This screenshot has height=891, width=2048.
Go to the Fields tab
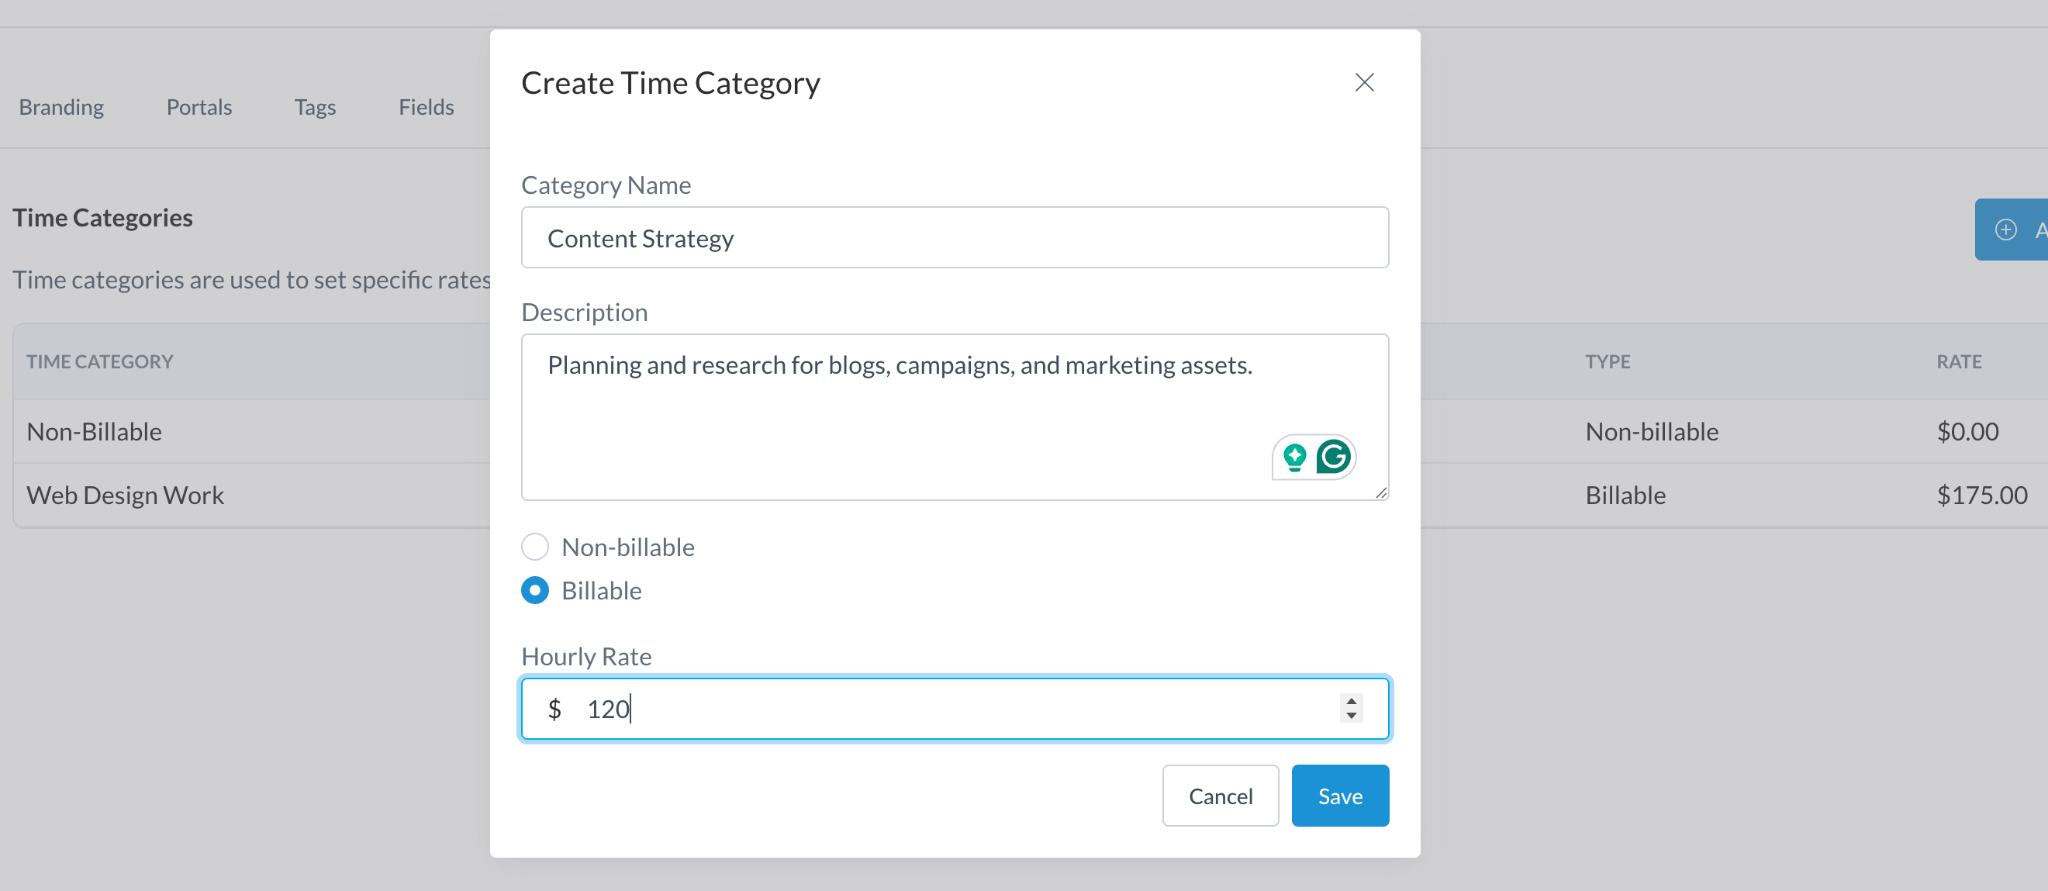[426, 107]
